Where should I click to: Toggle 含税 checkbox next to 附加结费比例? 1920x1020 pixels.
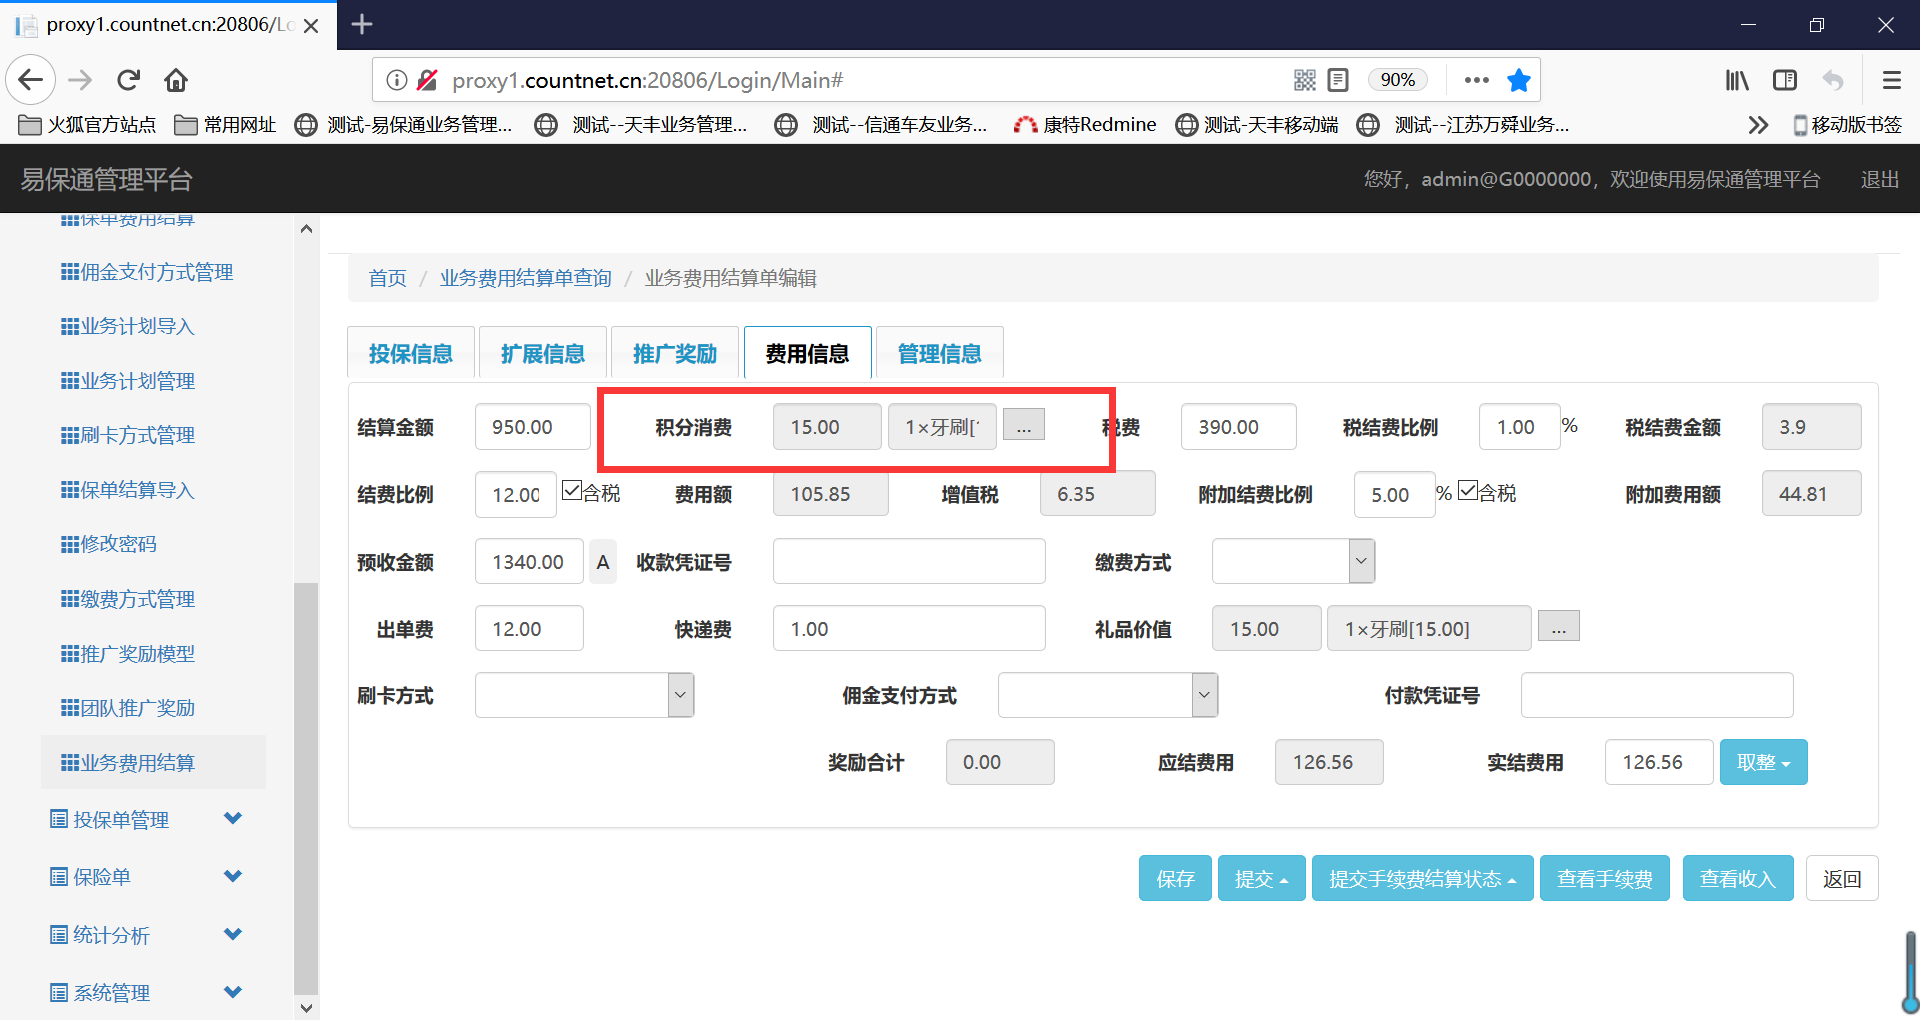coord(1468,491)
